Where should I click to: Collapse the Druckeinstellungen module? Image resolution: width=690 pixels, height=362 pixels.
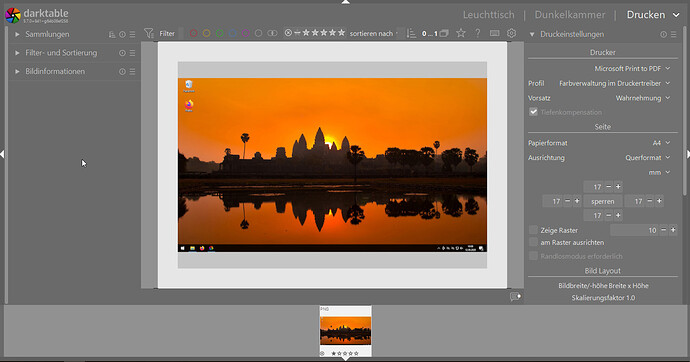tap(532, 34)
